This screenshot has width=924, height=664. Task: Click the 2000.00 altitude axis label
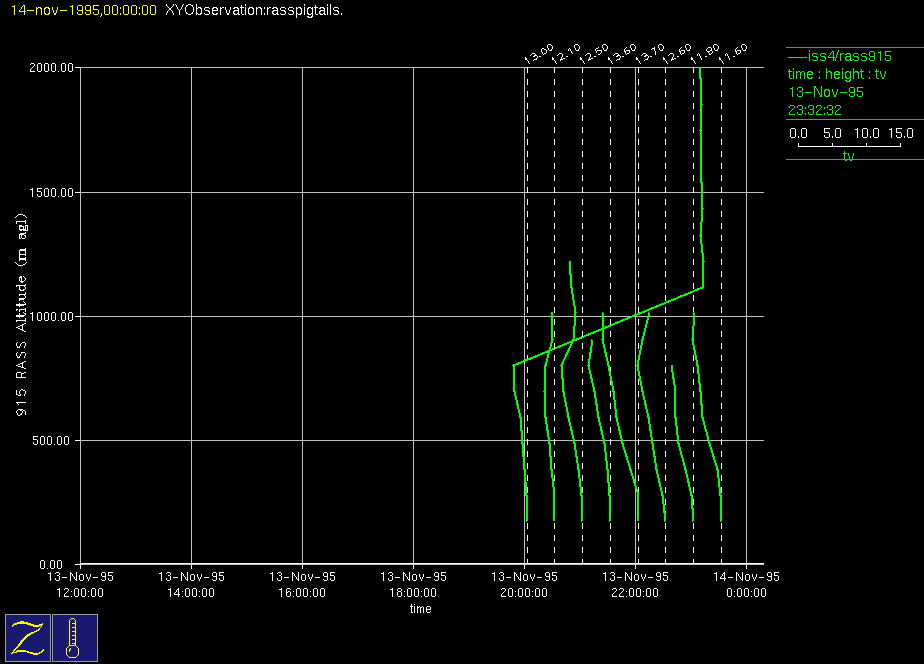point(52,68)
